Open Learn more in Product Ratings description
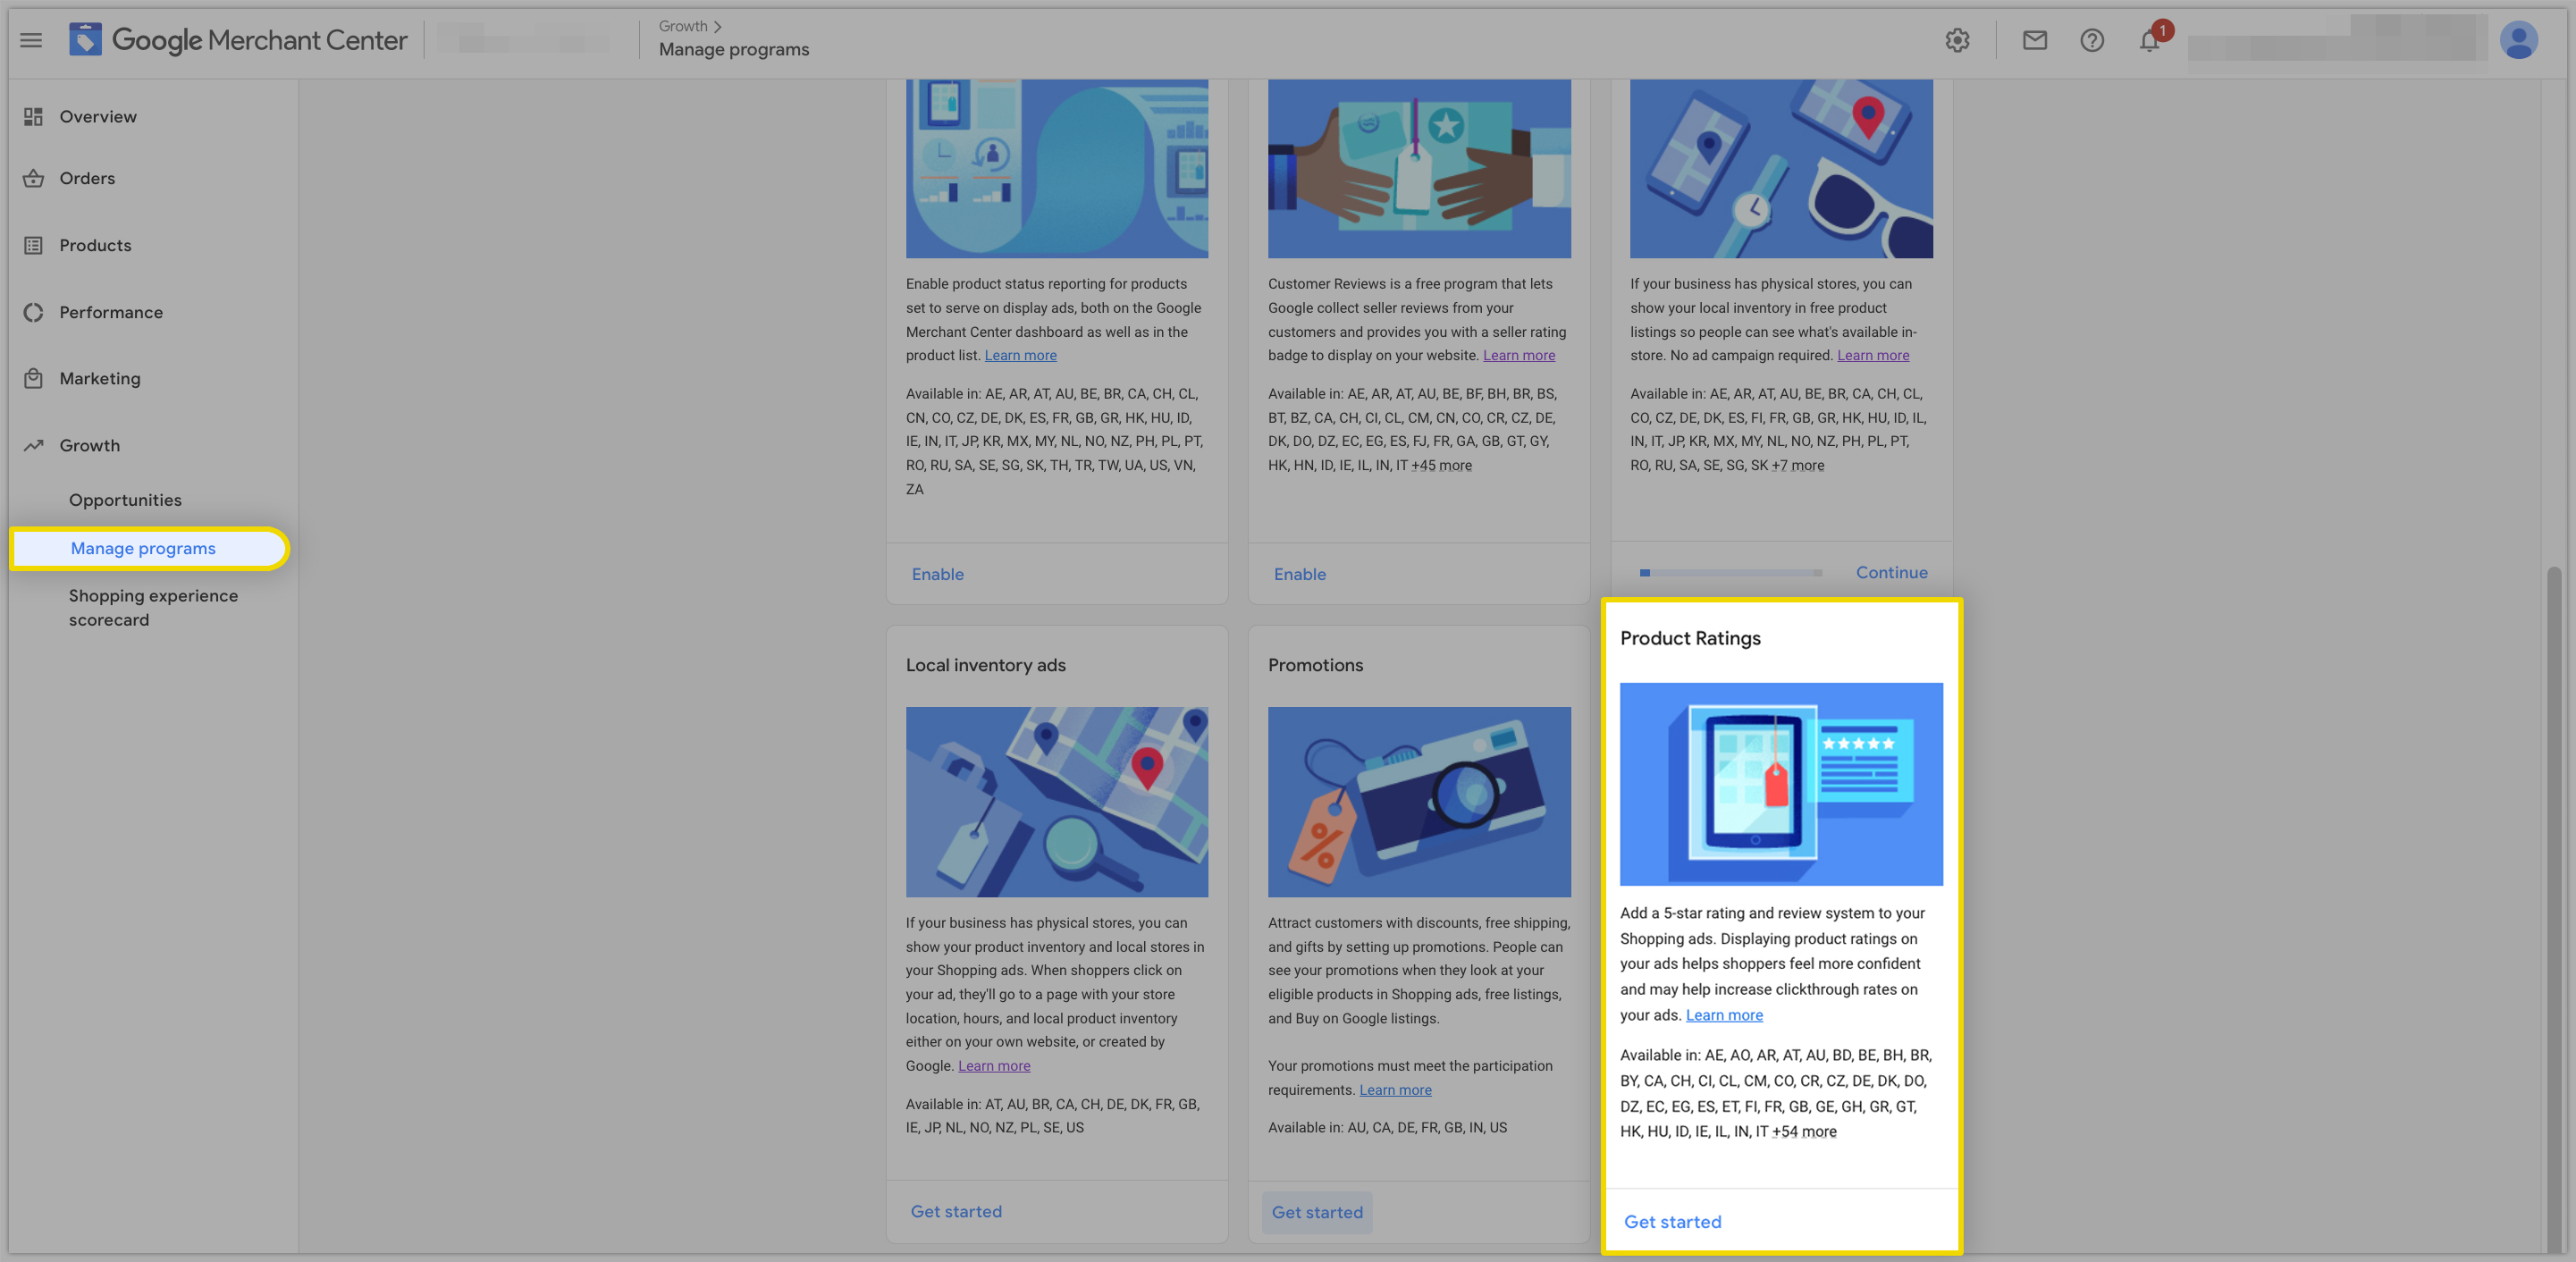Viewport: 2576px width, 1262px height. (x=1724, y=1014)
